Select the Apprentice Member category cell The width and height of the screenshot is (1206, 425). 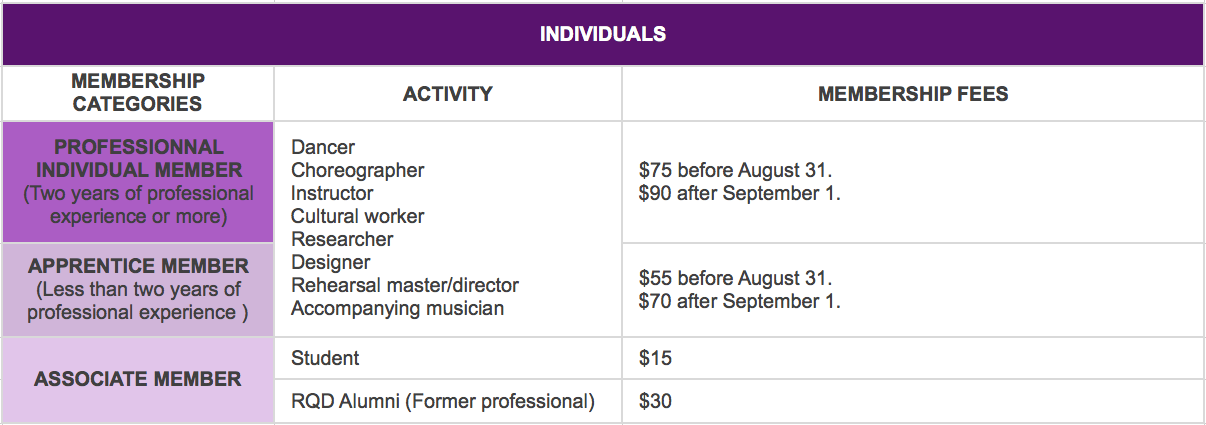pyautogui.click(x=138, y=290)
